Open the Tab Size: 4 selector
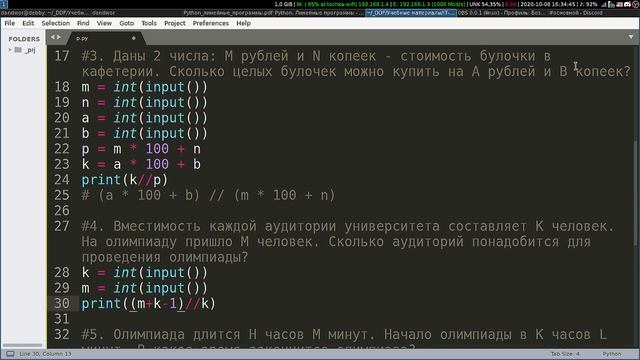640x360 pixels. [x=565, y=354]
